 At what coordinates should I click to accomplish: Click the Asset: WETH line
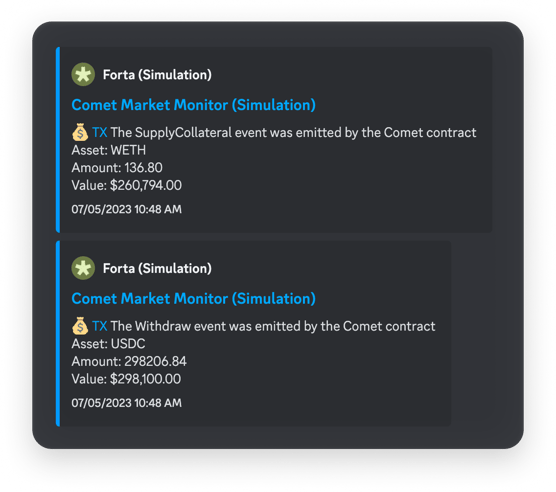coord(109,150)
